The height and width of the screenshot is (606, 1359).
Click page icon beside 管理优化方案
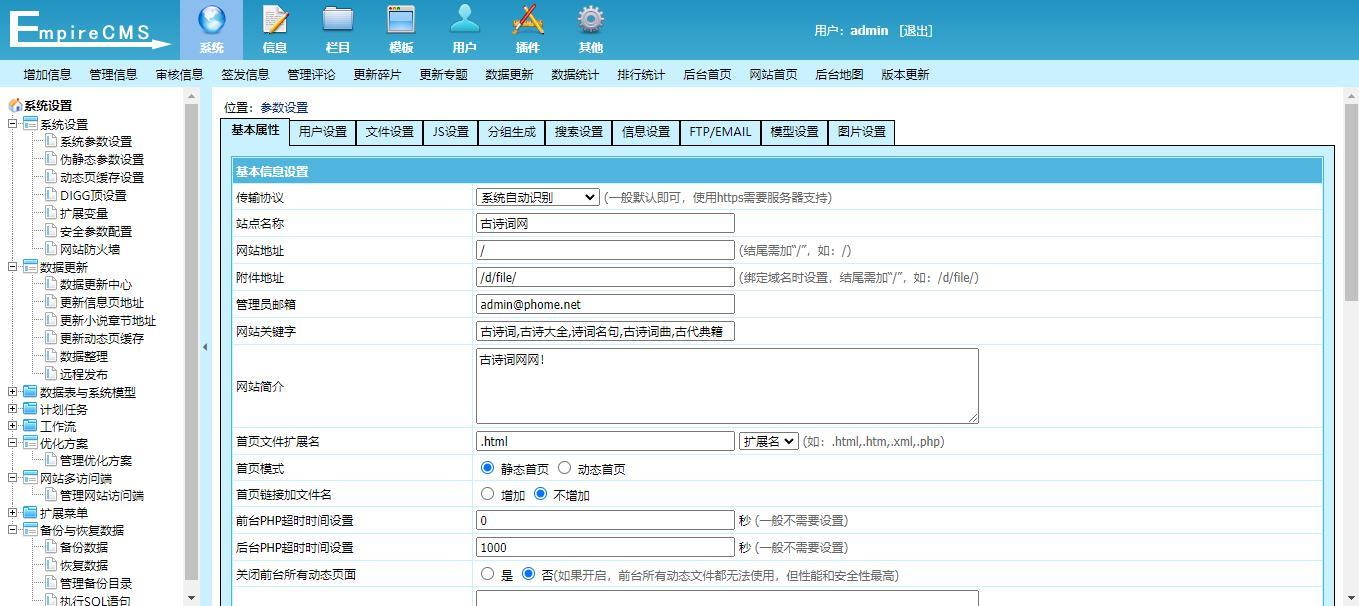51,460
